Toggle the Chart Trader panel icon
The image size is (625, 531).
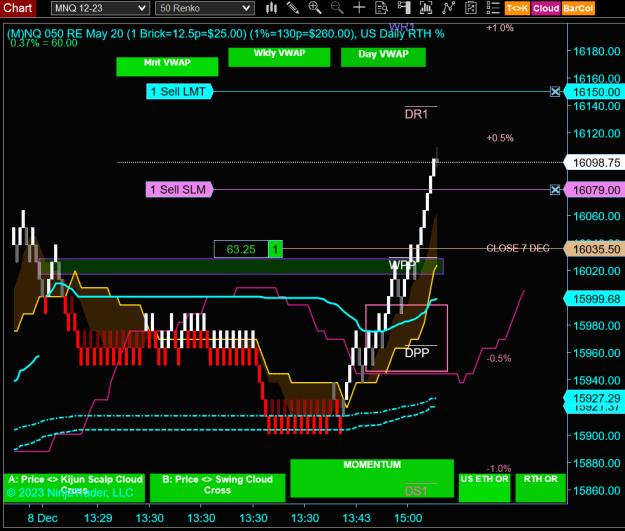point(404,8)
